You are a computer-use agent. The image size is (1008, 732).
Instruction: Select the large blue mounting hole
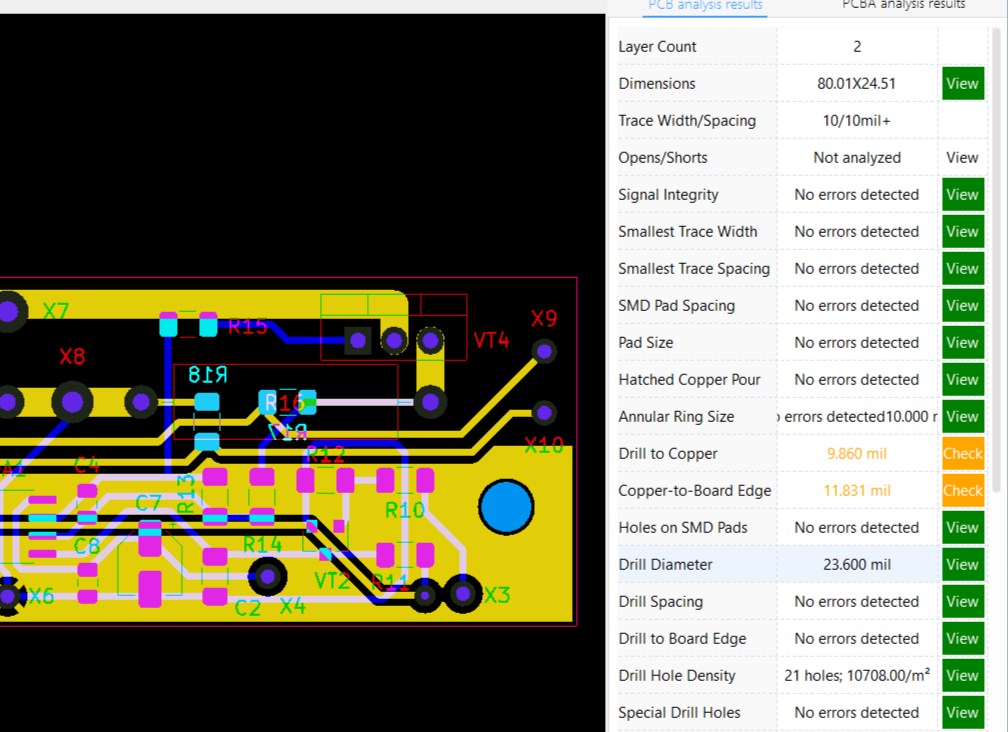click(x=506, y=508)
